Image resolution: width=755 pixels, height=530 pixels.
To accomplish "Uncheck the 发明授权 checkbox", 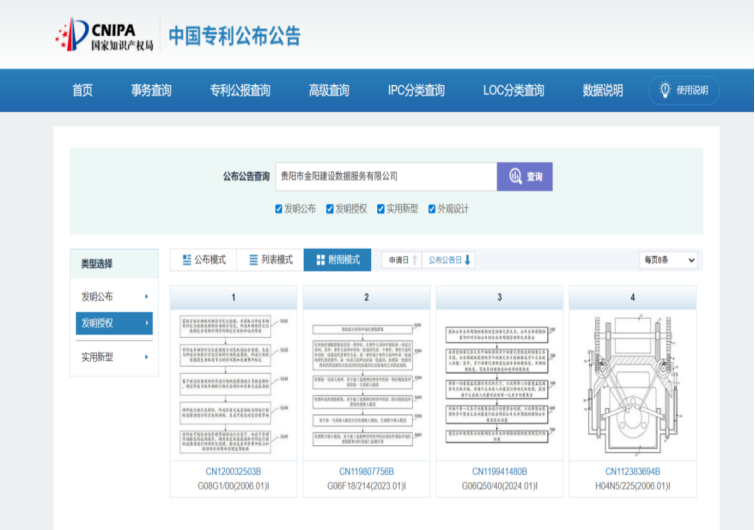I will tap(328, 209).
